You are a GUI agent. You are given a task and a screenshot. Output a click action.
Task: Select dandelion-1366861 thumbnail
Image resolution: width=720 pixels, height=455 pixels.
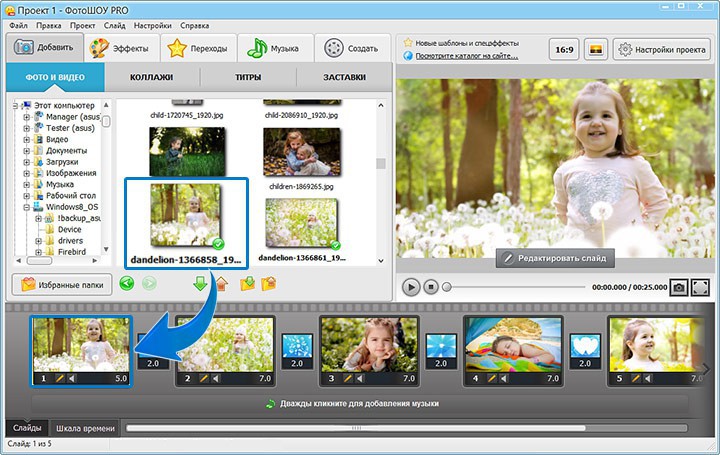pyautogui.click(x=302, y=224)
